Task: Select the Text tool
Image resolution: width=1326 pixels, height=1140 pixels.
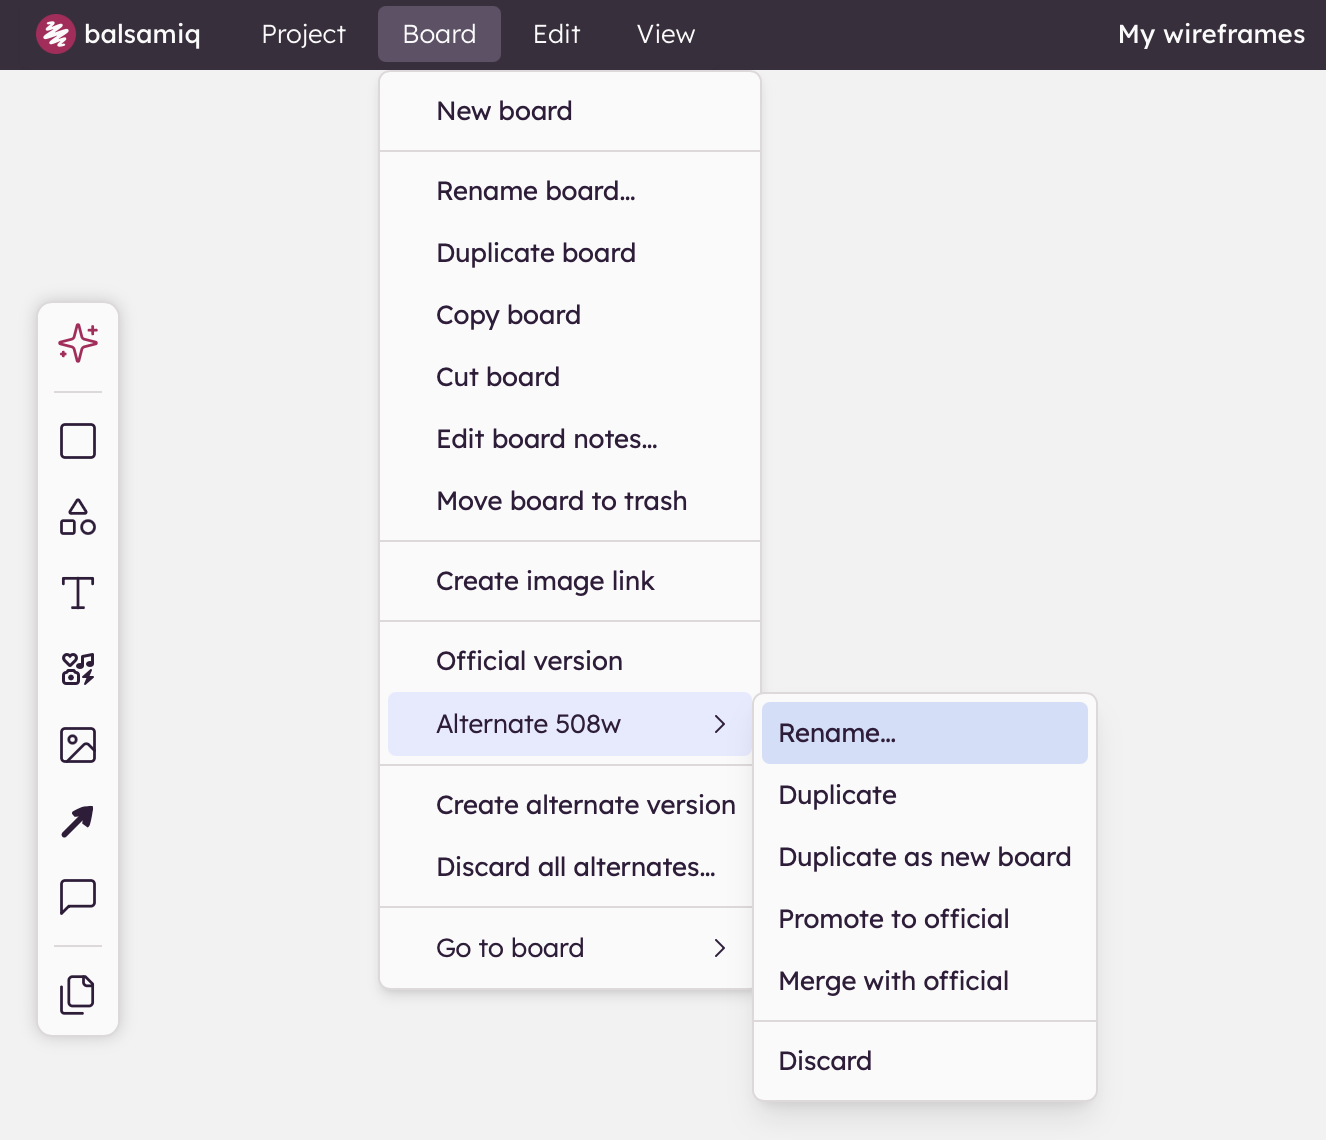Action: pos(78,593)
